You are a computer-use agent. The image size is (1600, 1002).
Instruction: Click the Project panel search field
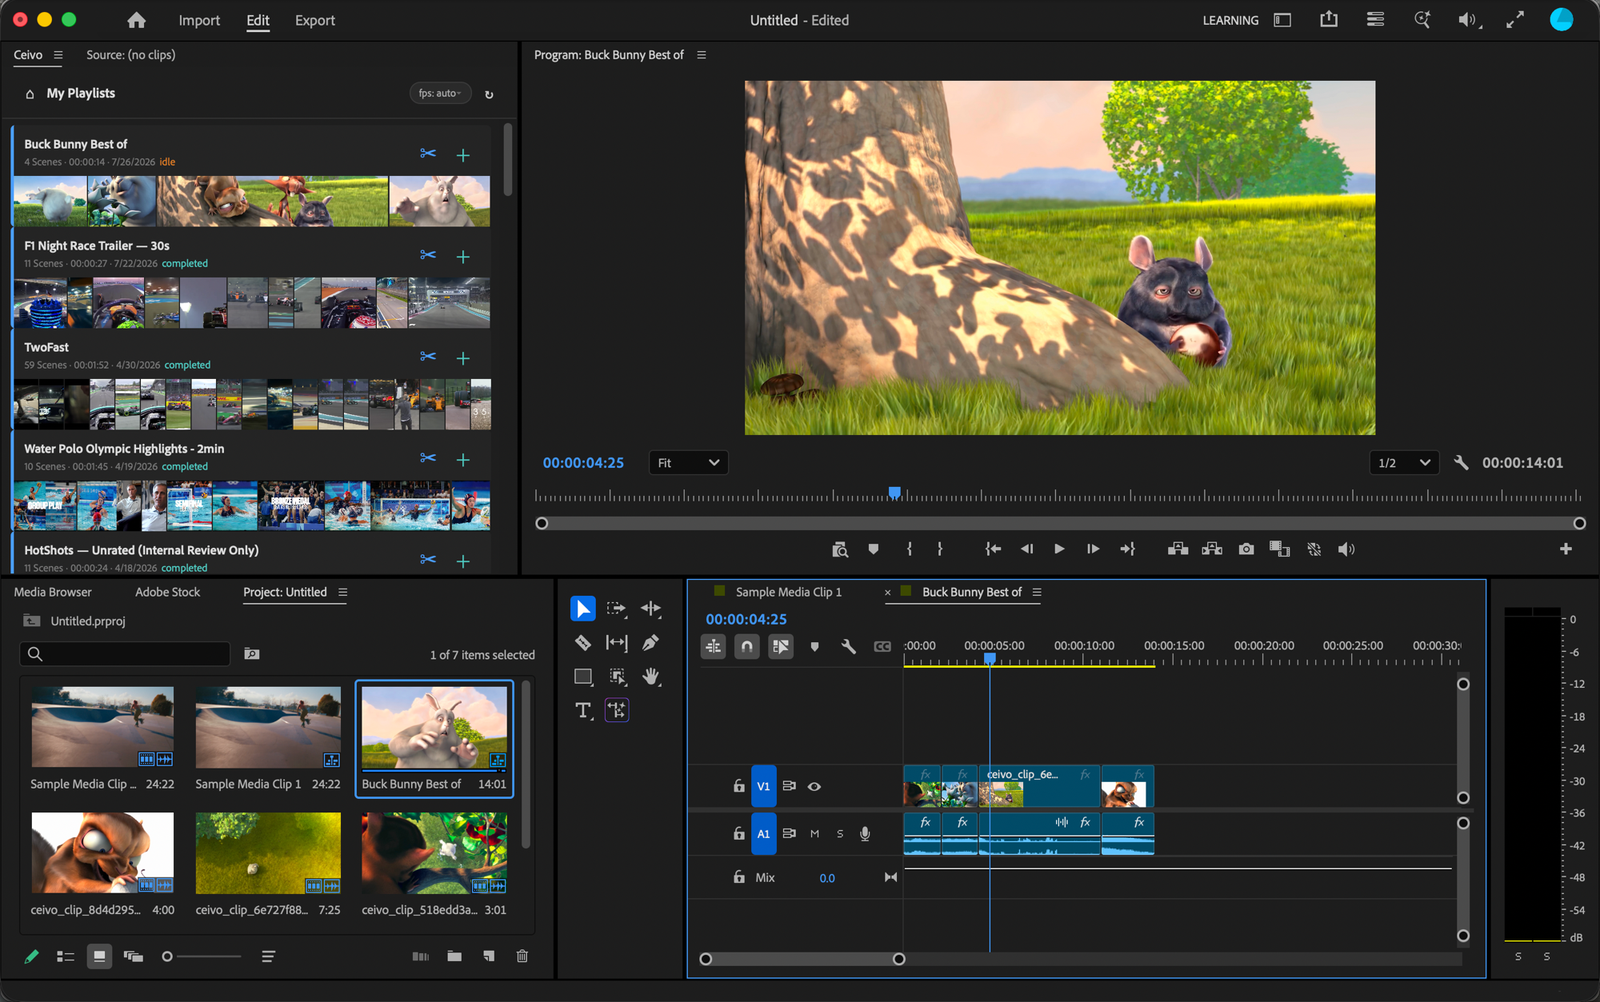point(125,654)
